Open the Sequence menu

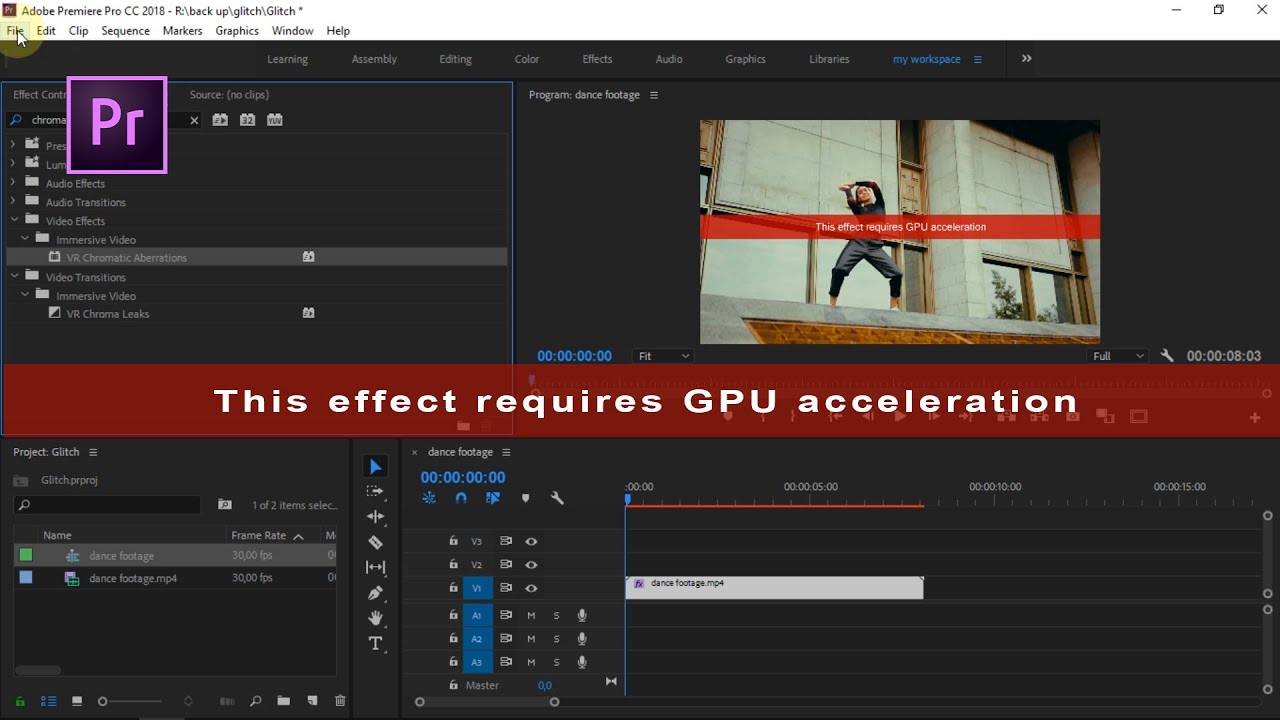pos(125,31)
